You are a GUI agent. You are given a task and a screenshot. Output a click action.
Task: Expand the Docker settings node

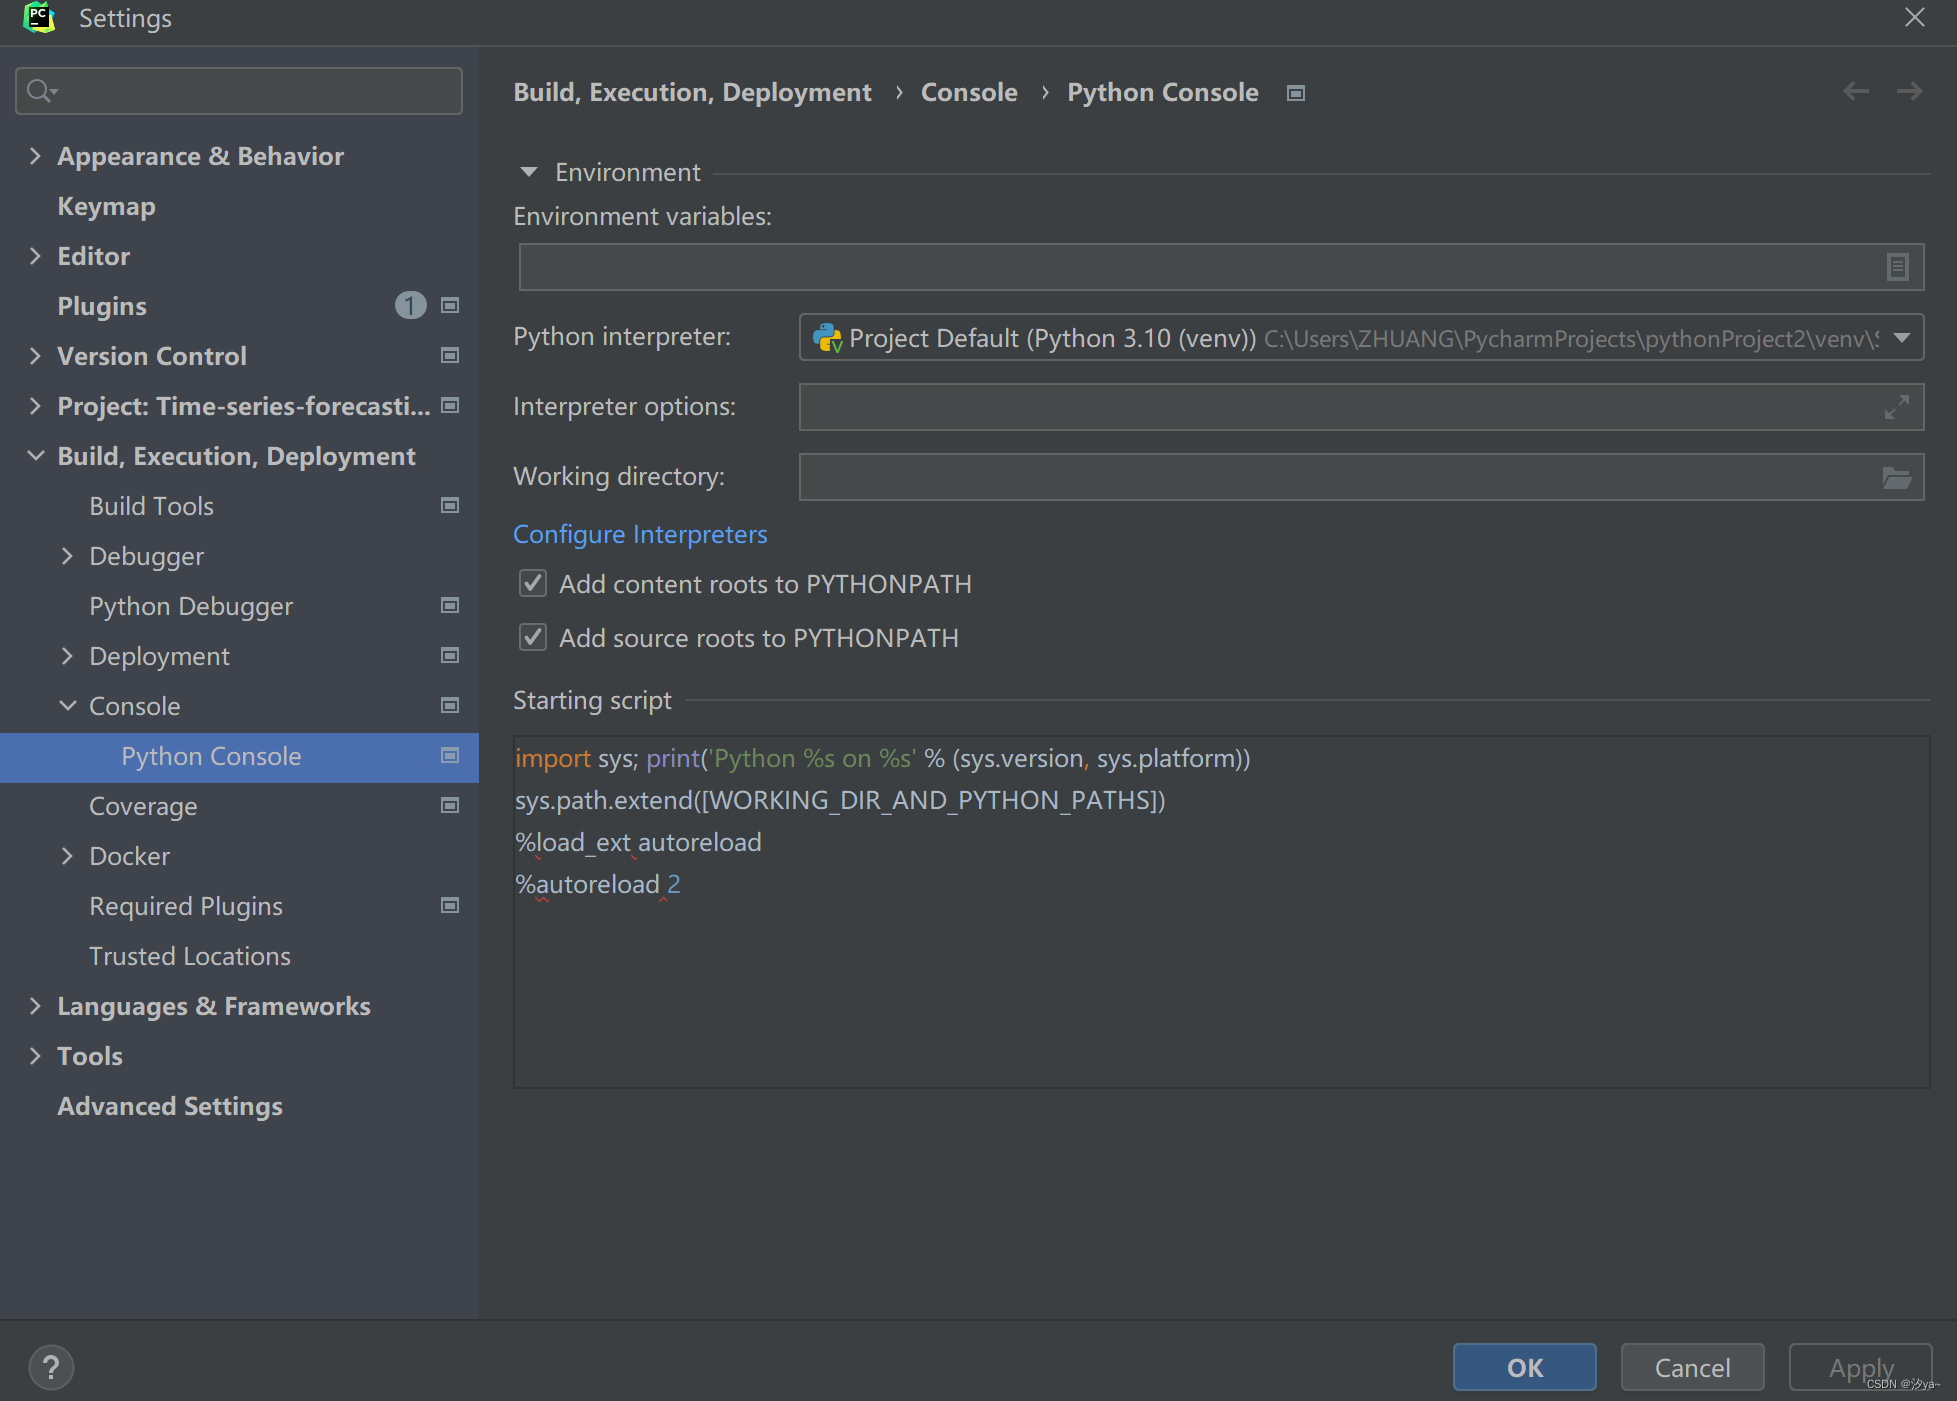67,856
